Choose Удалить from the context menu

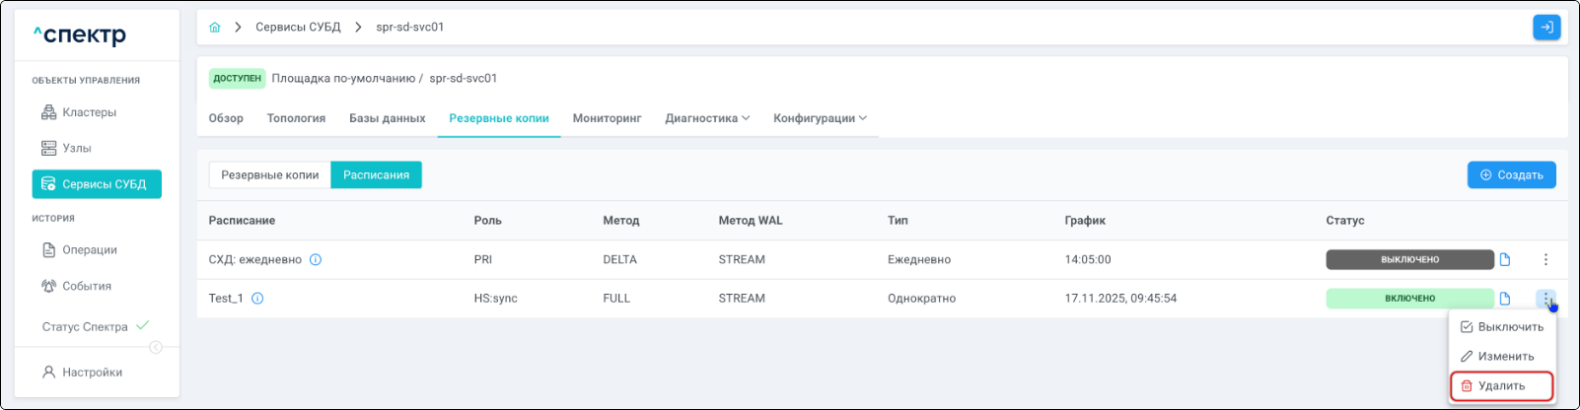[1501, 385]
